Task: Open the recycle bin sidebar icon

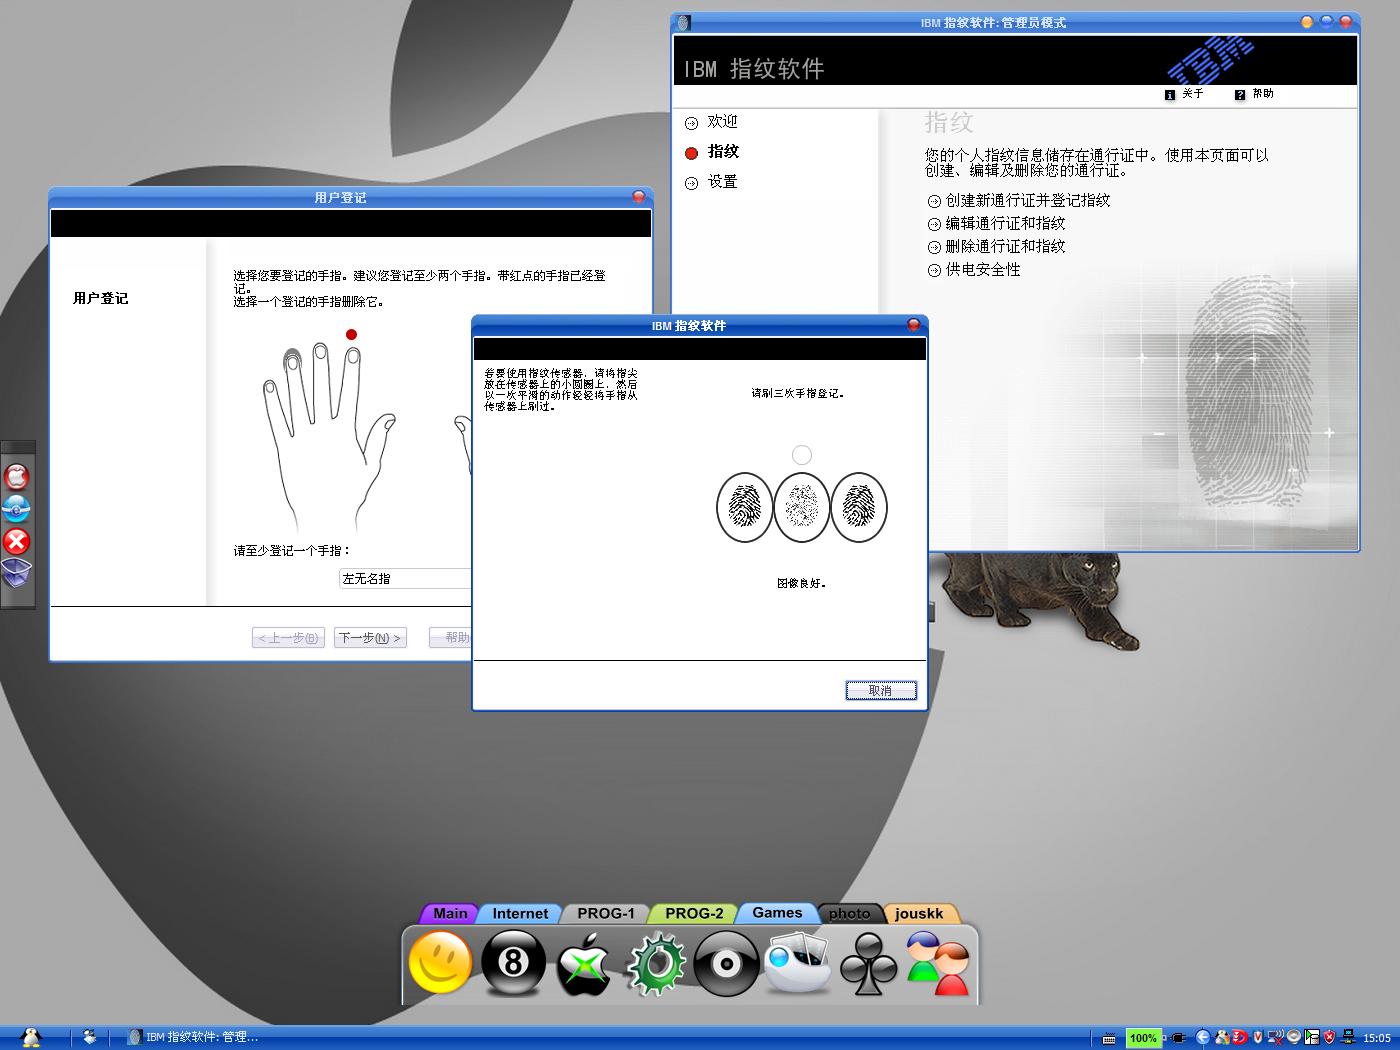Action: point(17,574)
